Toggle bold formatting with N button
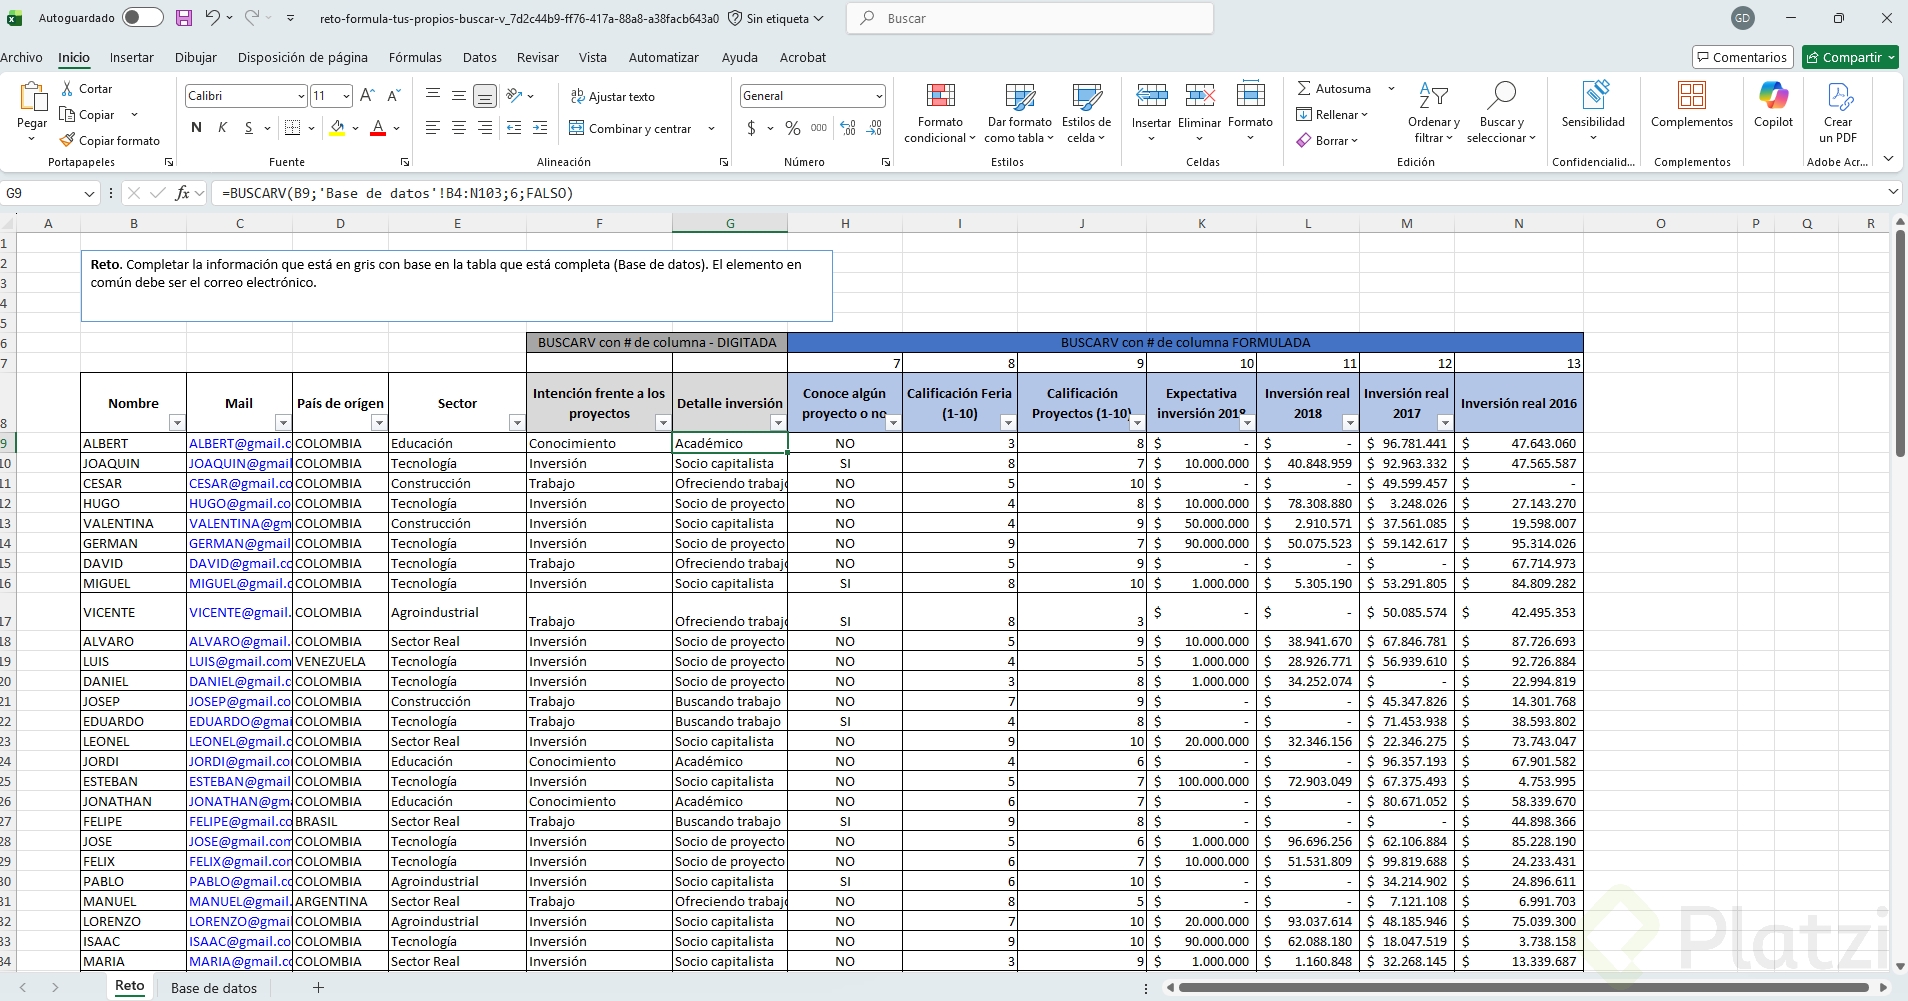Screen dimensions: 1908x1001 pyautogui.click(x=196, y=128)
